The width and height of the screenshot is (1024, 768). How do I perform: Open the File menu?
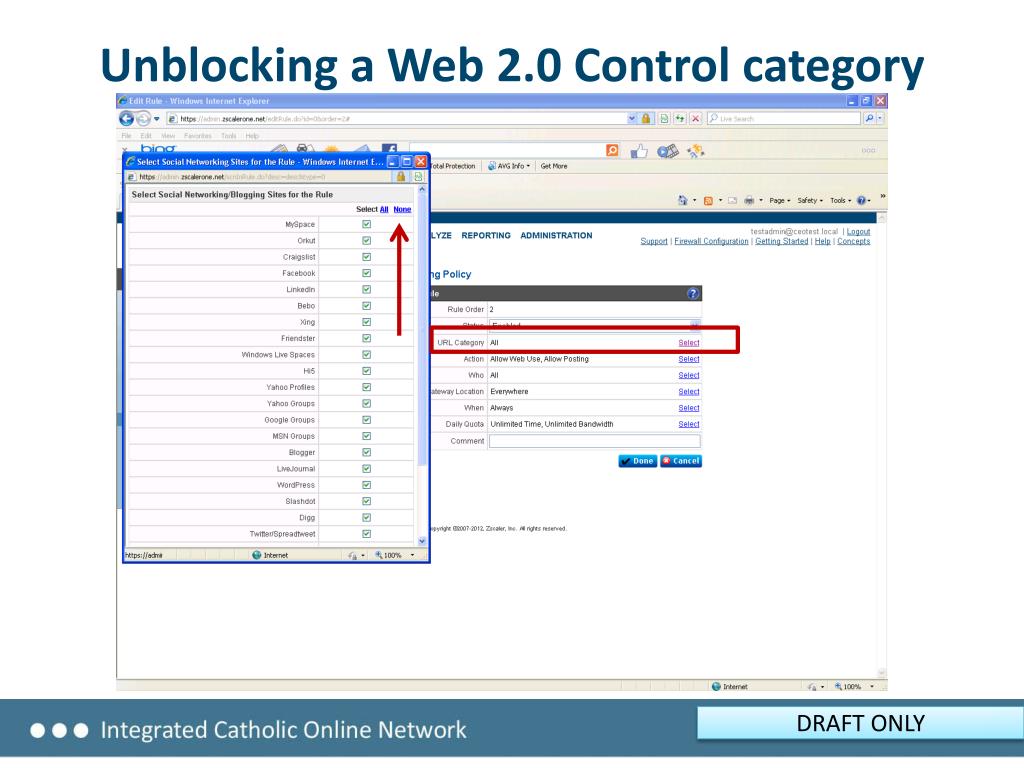(x=127, y=136)
